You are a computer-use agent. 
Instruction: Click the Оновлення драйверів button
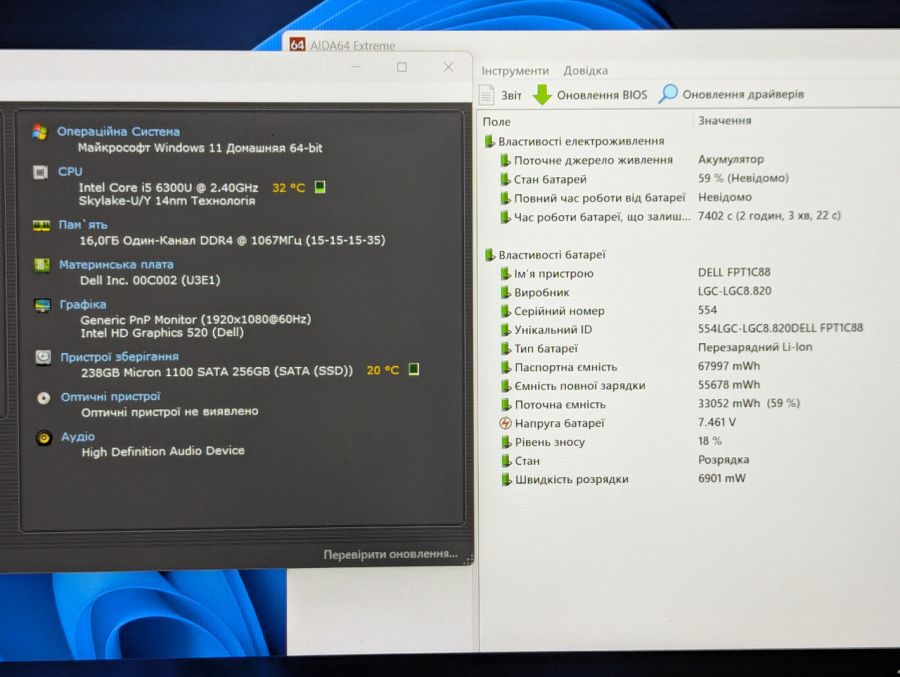[x=731, y=94]
